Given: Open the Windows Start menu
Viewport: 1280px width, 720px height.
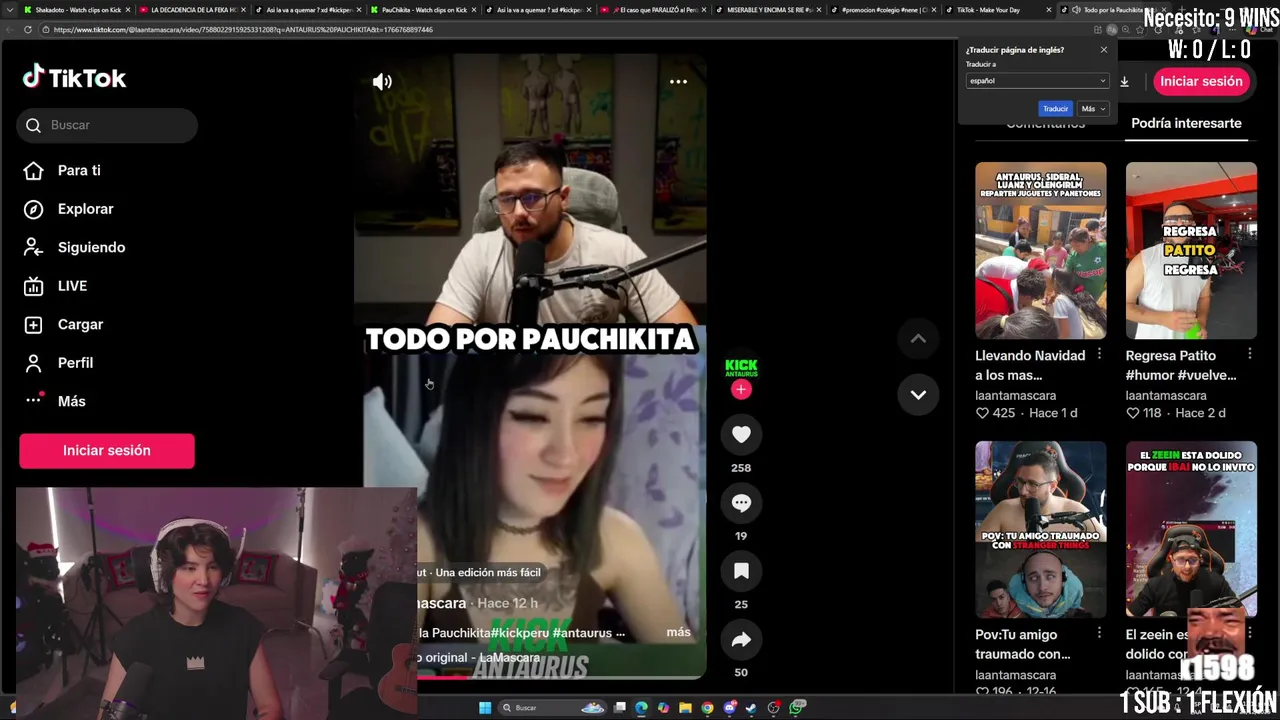Looking at the screenshot, I should point(485,708).
